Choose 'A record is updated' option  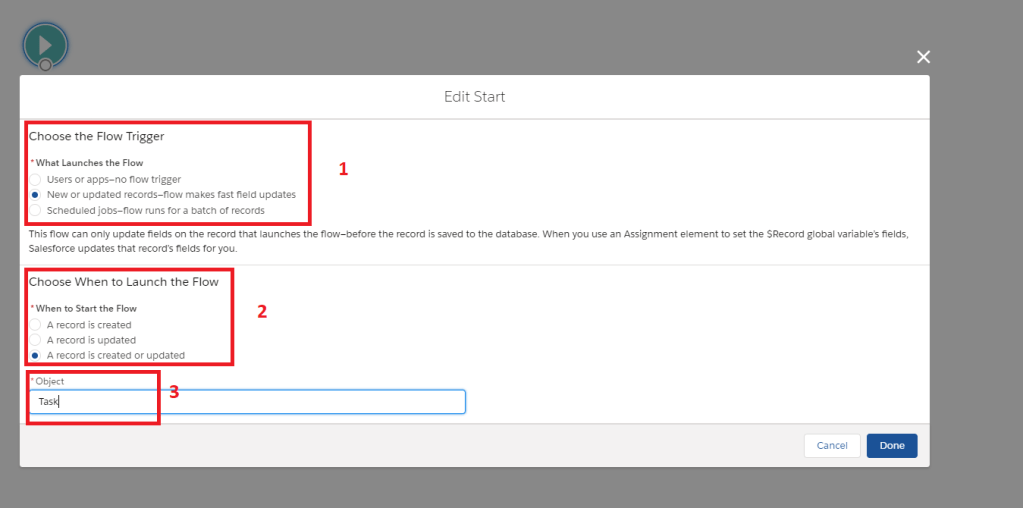[x=36, y=340]
